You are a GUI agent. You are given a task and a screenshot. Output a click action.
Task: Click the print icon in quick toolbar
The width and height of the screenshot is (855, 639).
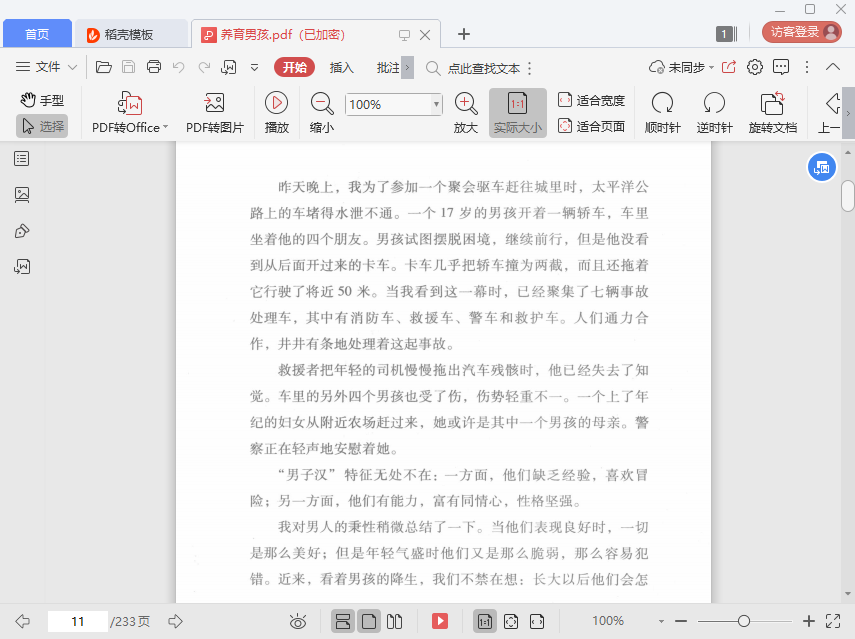[x=154, y=67]
